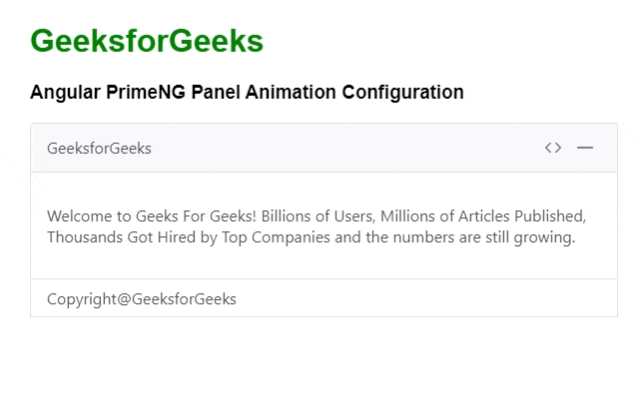Click the word "Configuration" in the subtitle
The image size is (640, 409).
point(403,93)
